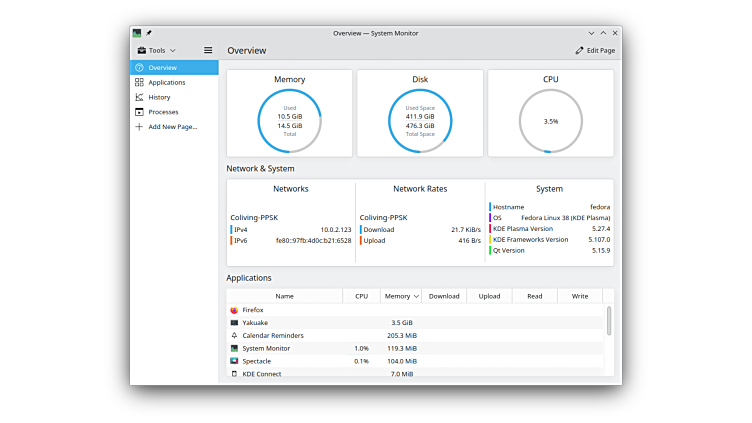Click the KDE Connect icon
This screenshot has height=423, width=752.
tap(234, 374)
